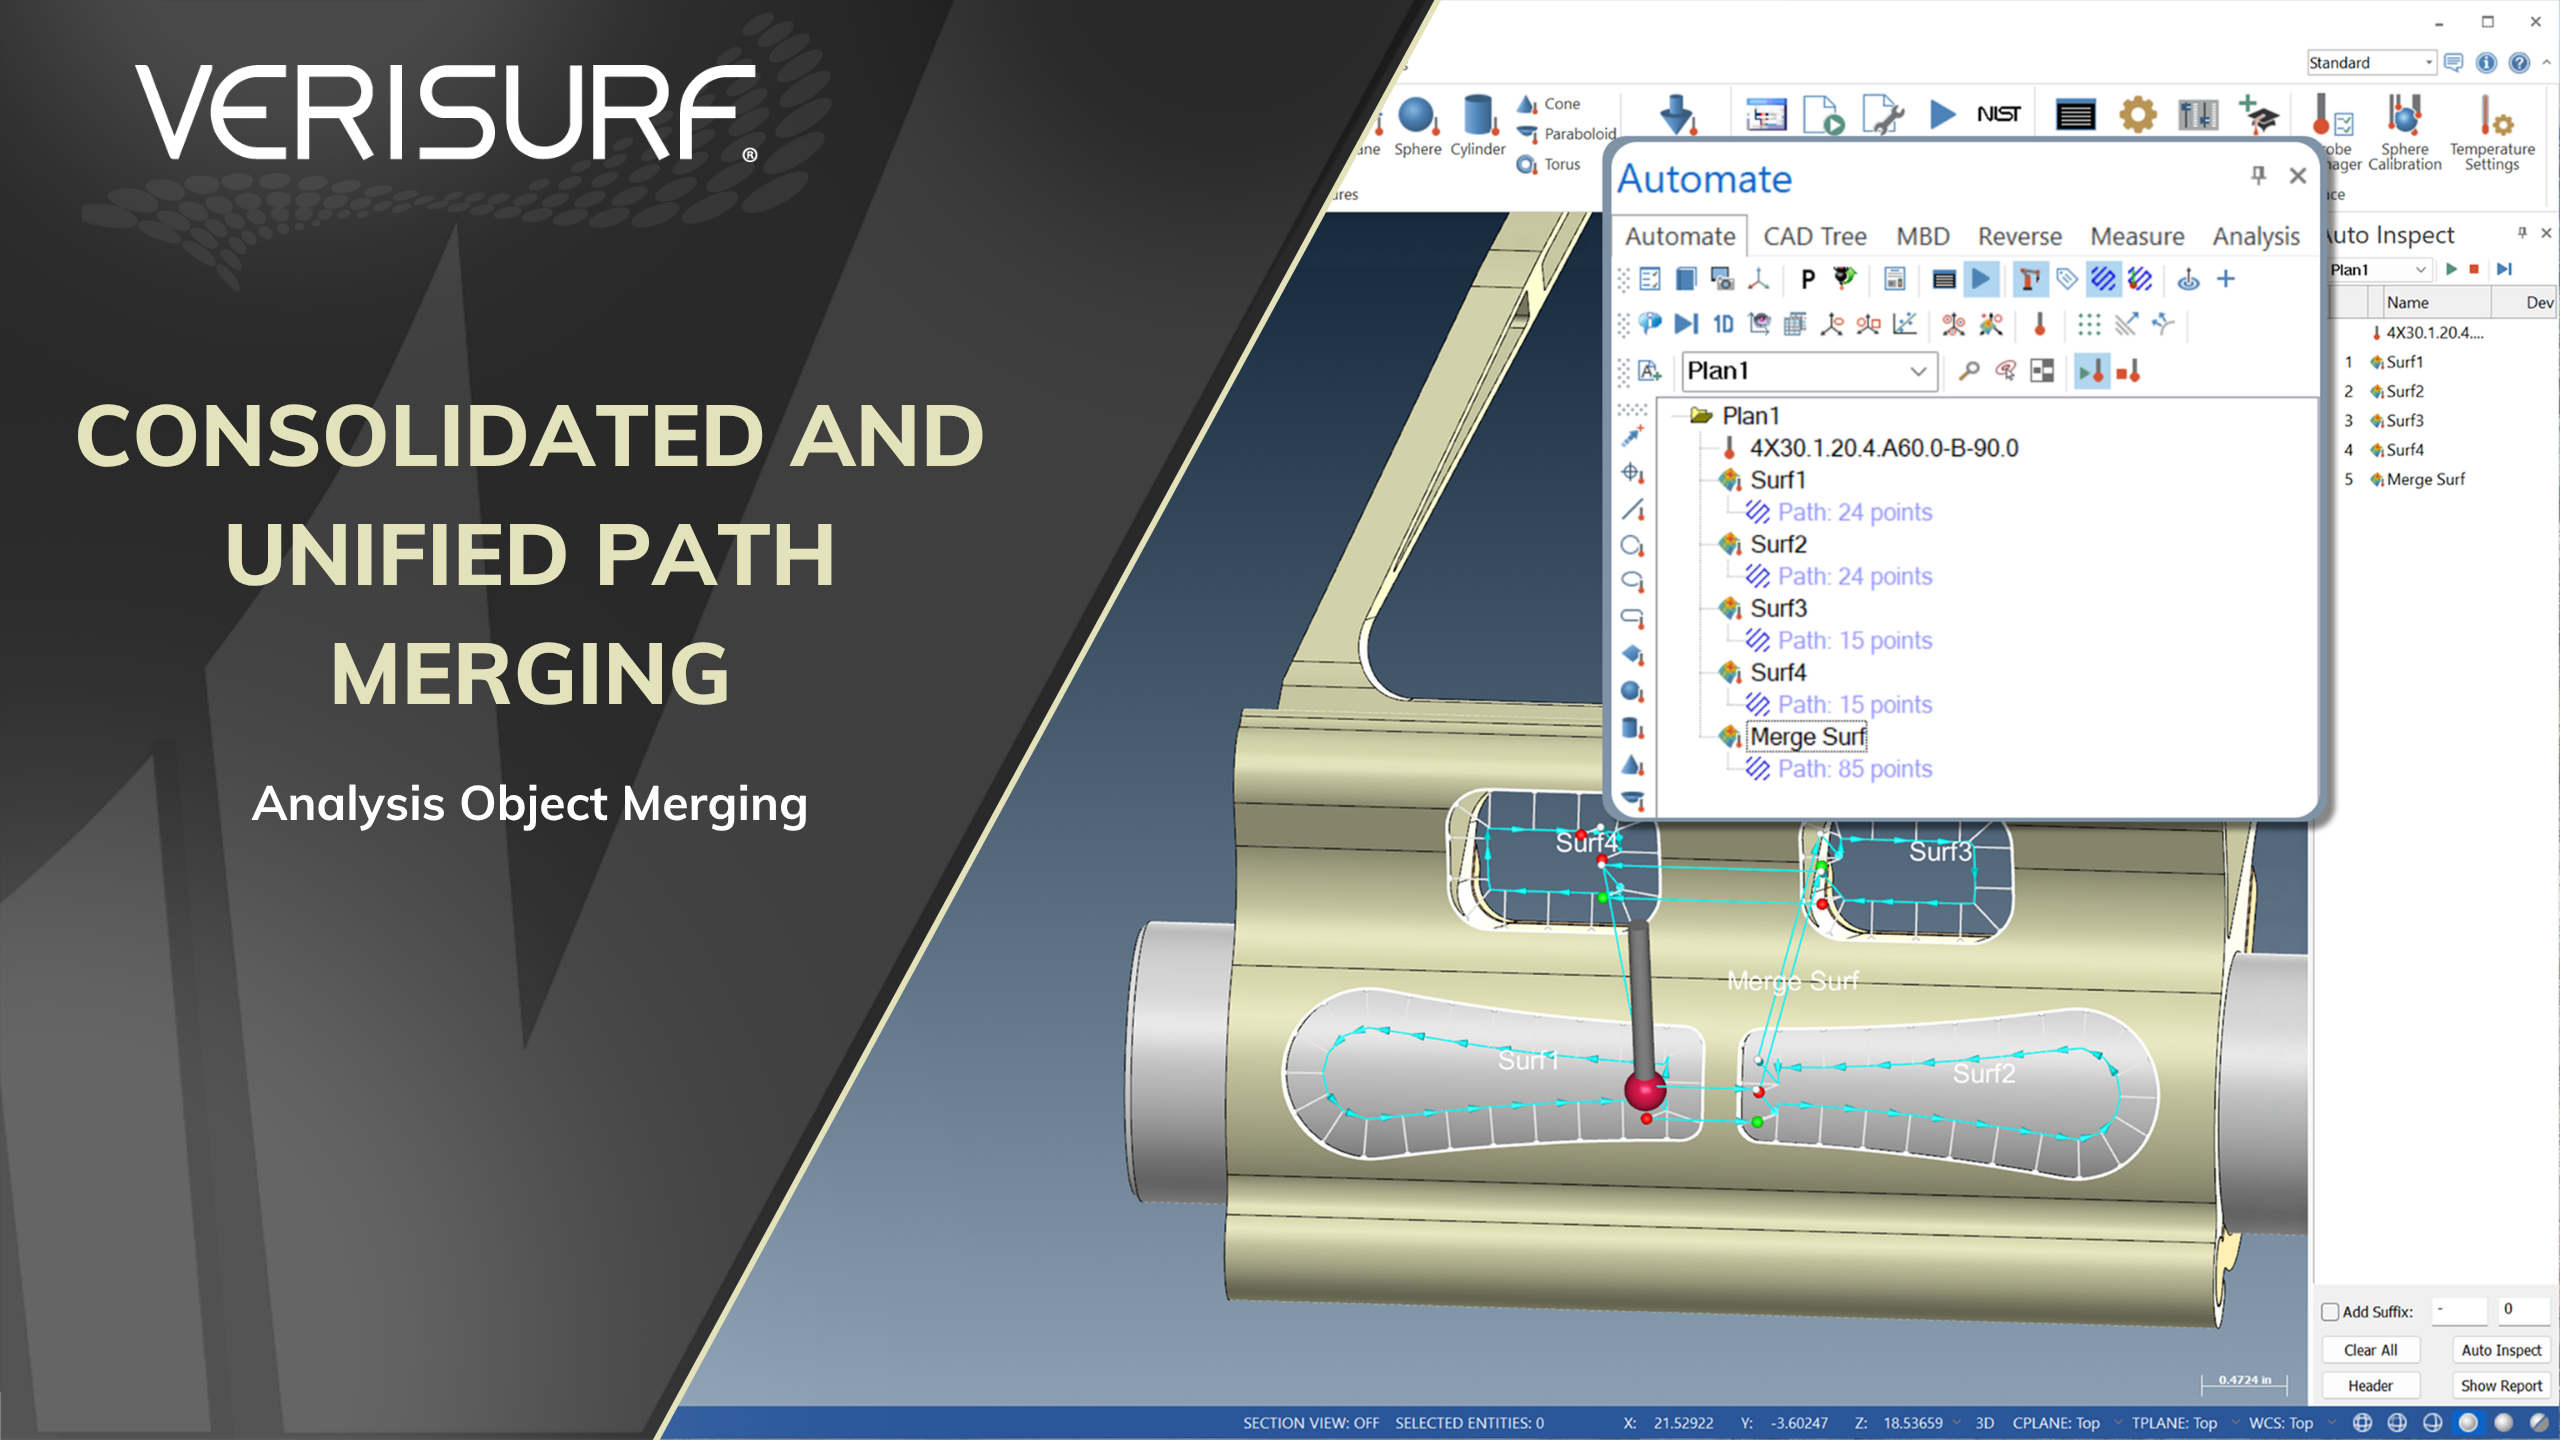Click the Auto Inspect button
Viewport: 2560px width, 1440px height.
click(x=2501, y=1350)
